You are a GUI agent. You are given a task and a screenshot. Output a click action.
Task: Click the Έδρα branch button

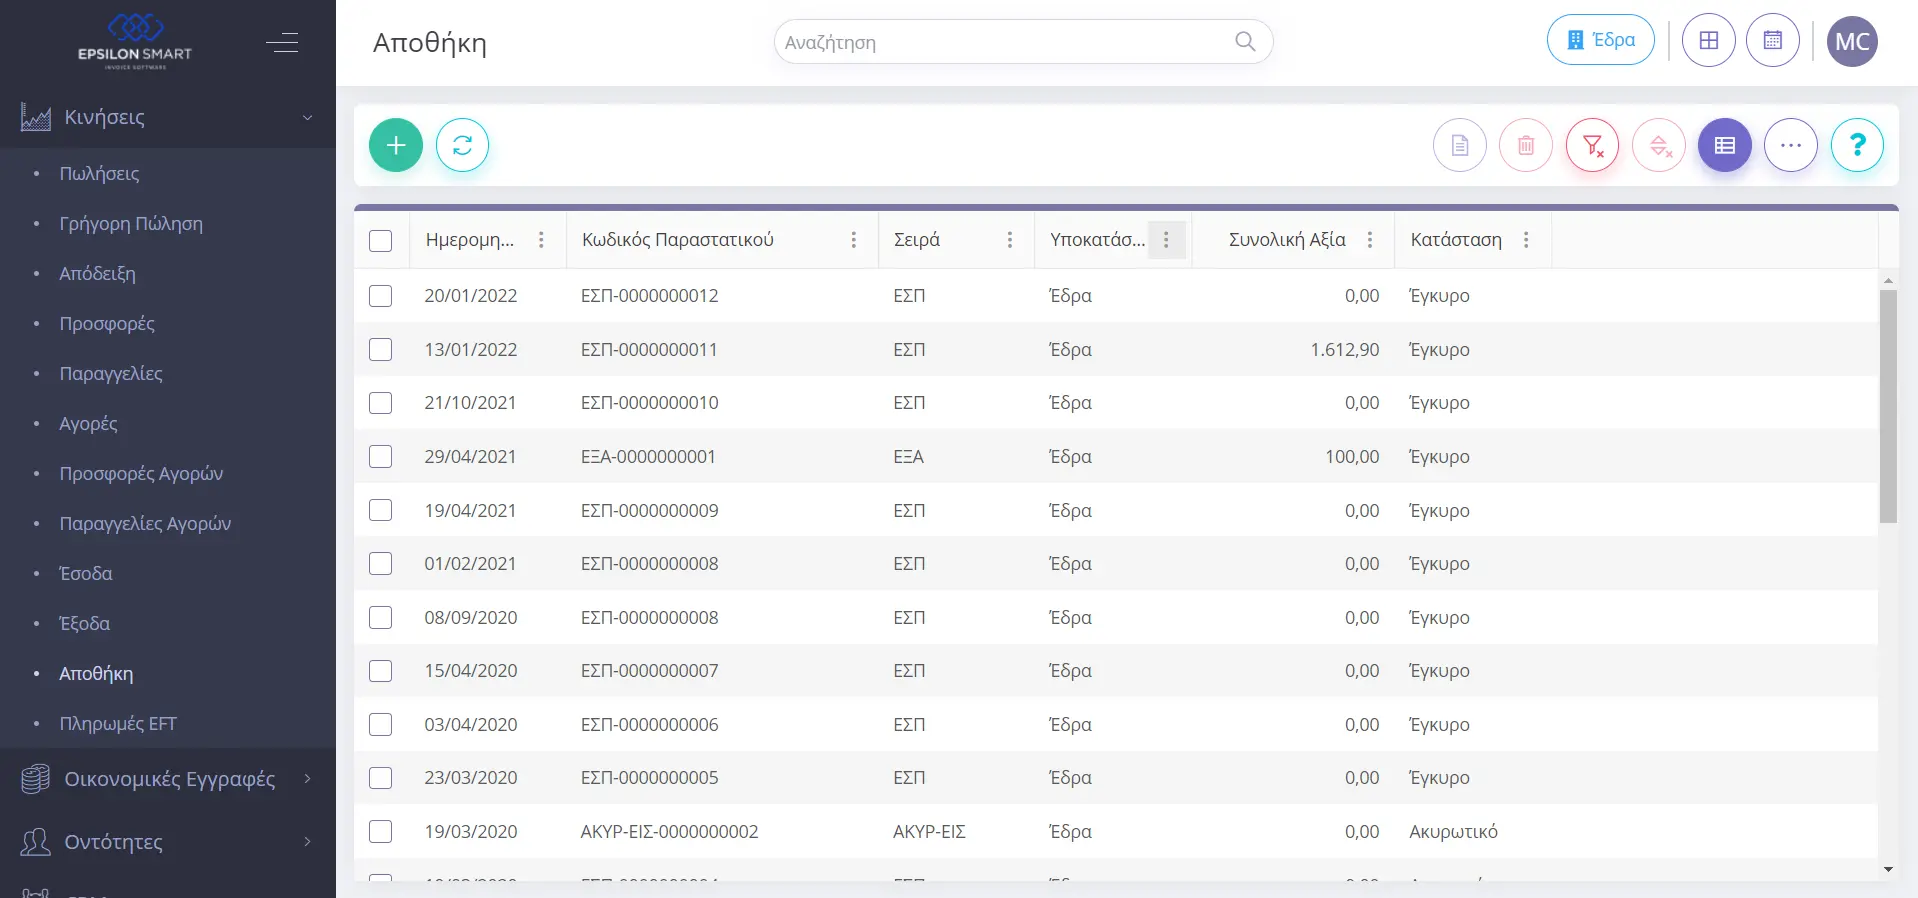pos(1600,41)
